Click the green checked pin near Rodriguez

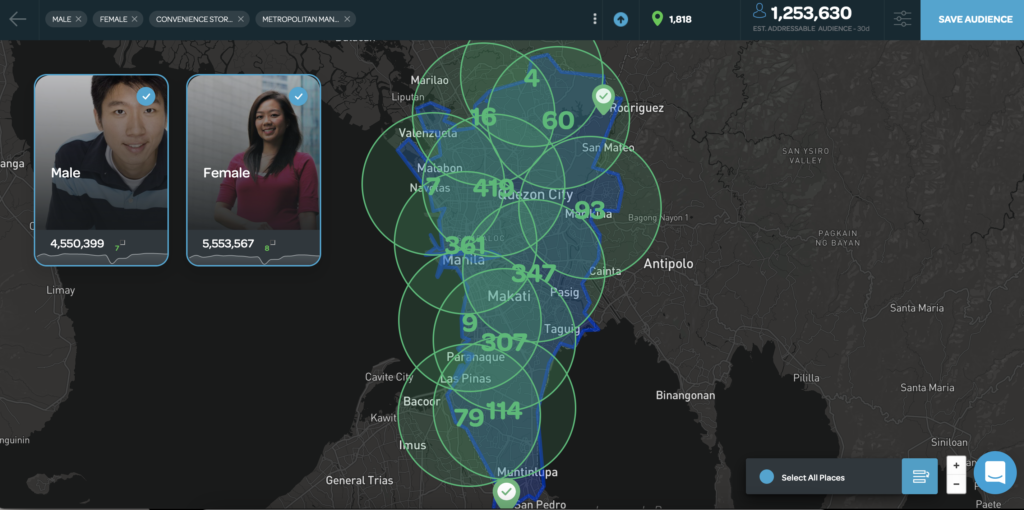(603, 99)
